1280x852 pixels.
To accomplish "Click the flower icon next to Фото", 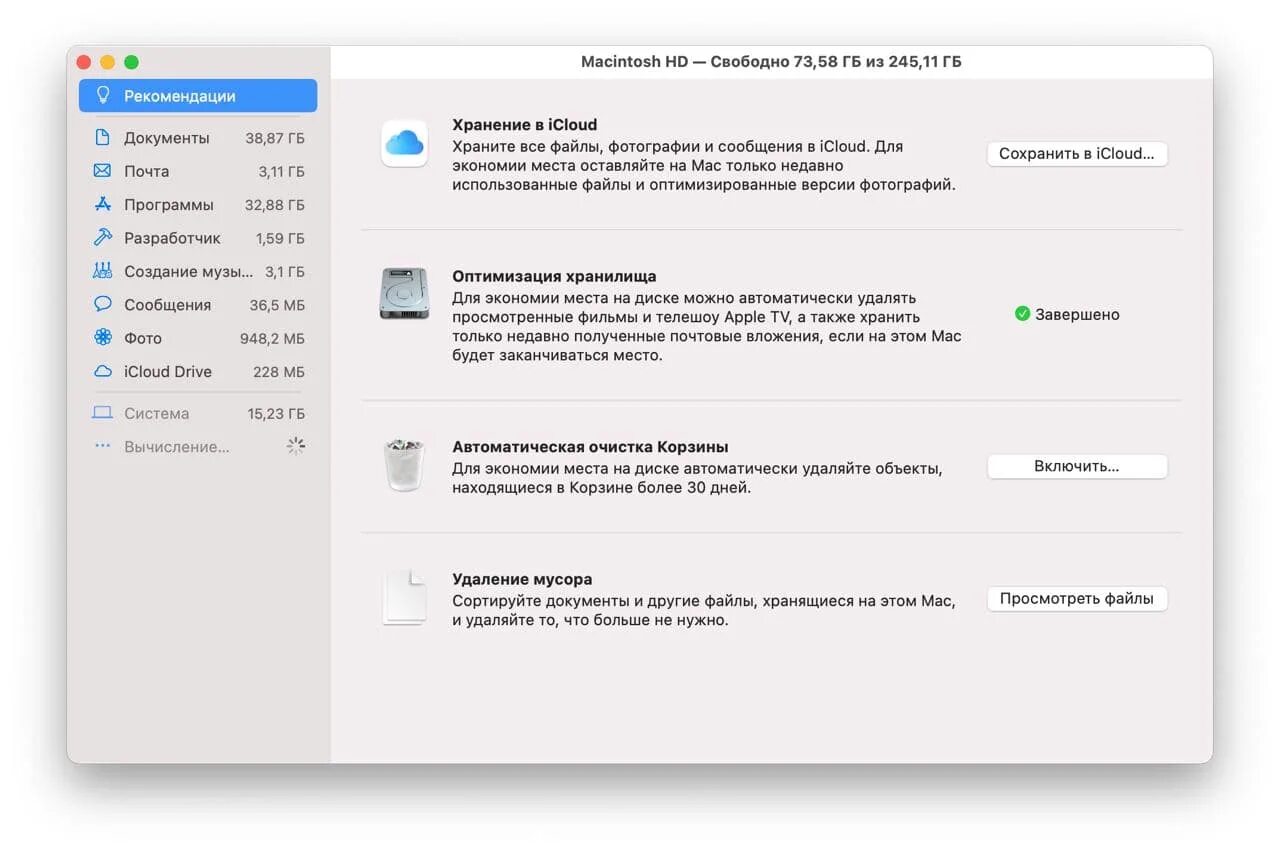I will (102, 338).
